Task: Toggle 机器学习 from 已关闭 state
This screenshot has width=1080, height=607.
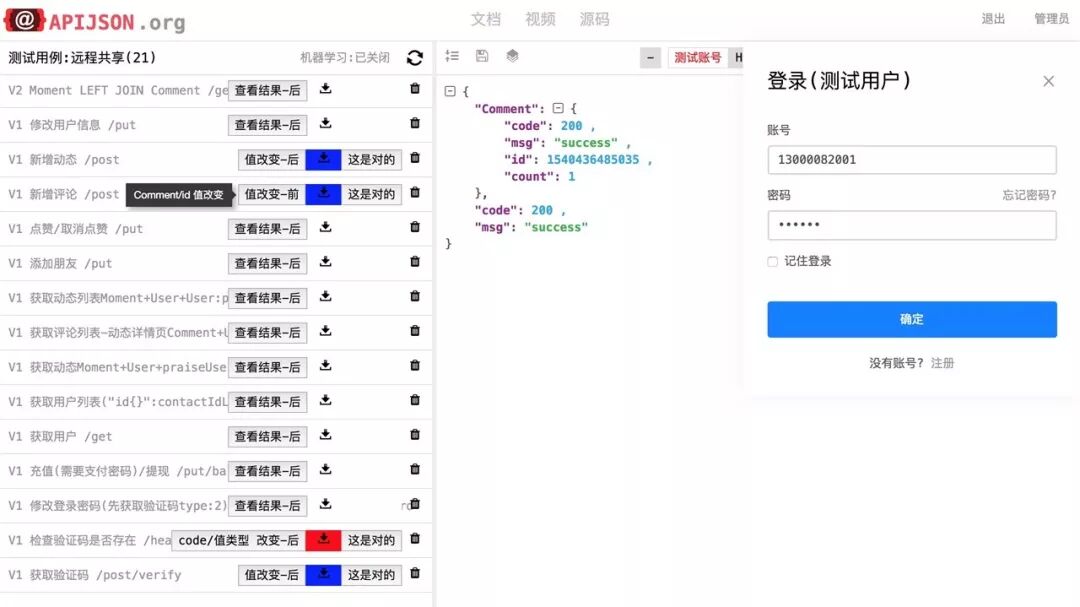Action: (x=347, y=58)
